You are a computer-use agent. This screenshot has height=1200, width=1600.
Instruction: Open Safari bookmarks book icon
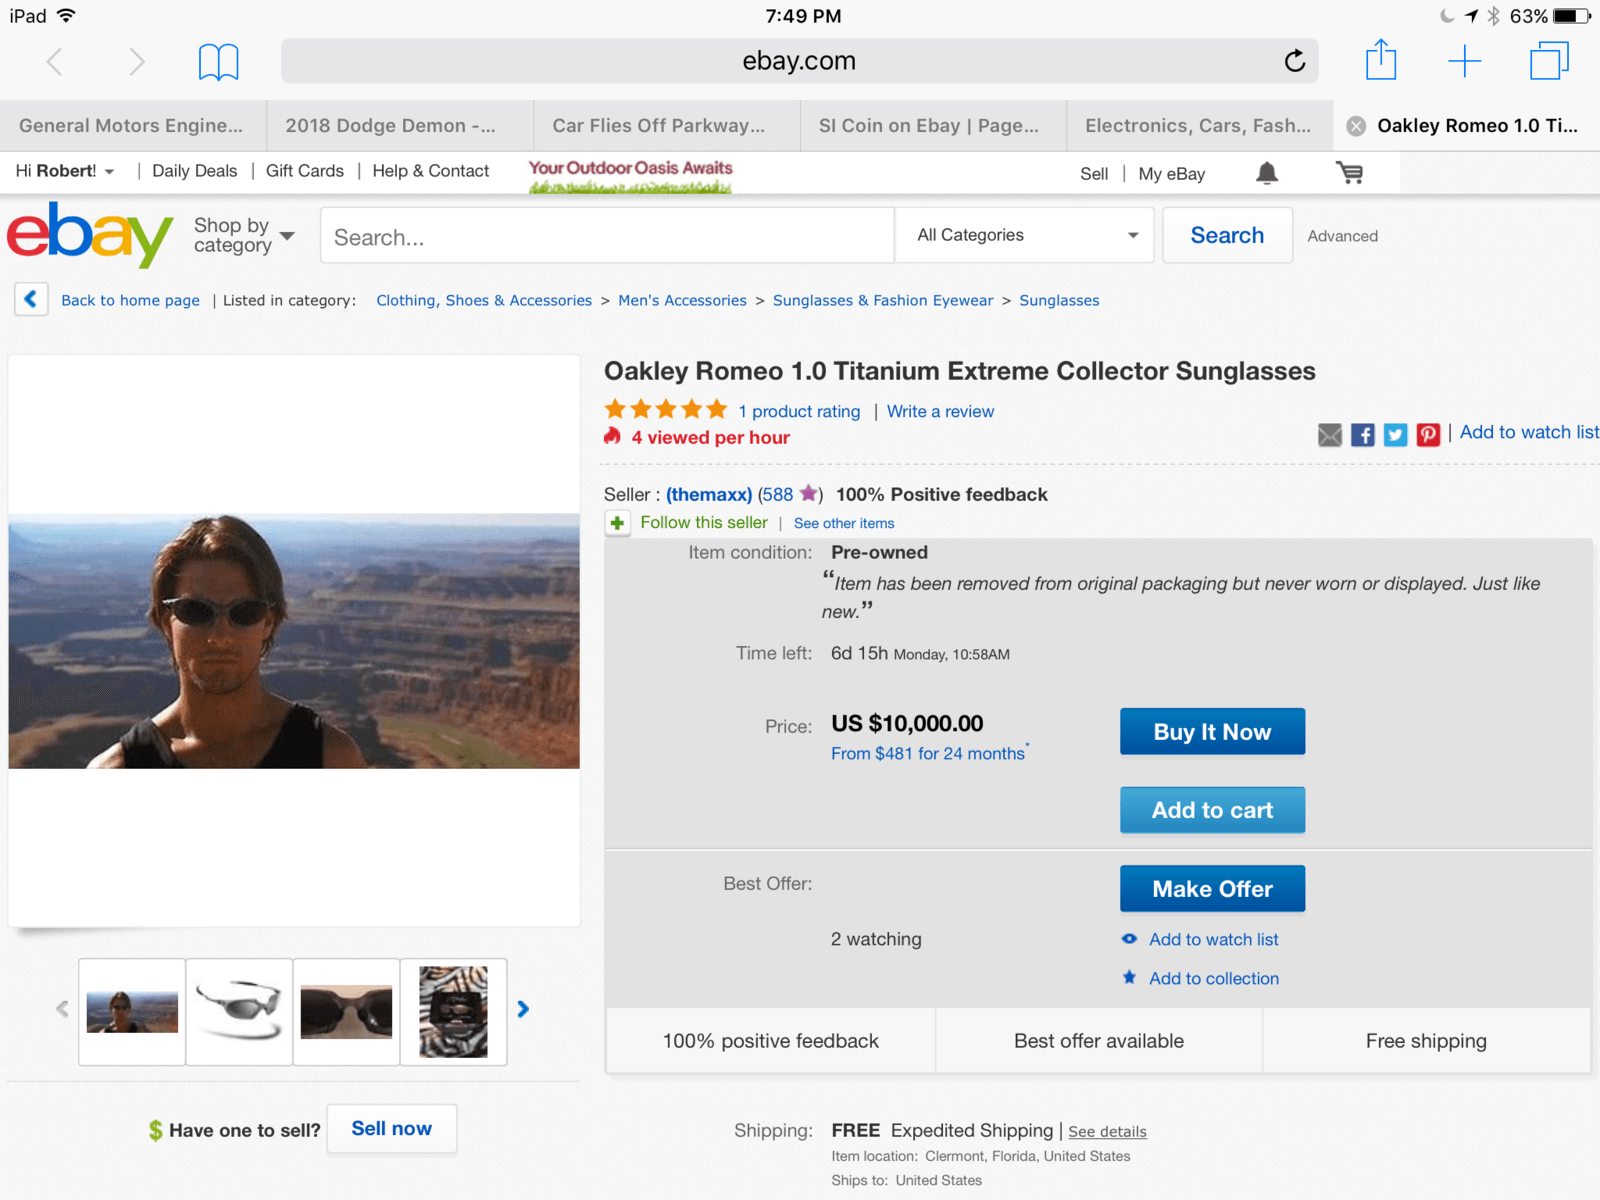coord(218,61)
